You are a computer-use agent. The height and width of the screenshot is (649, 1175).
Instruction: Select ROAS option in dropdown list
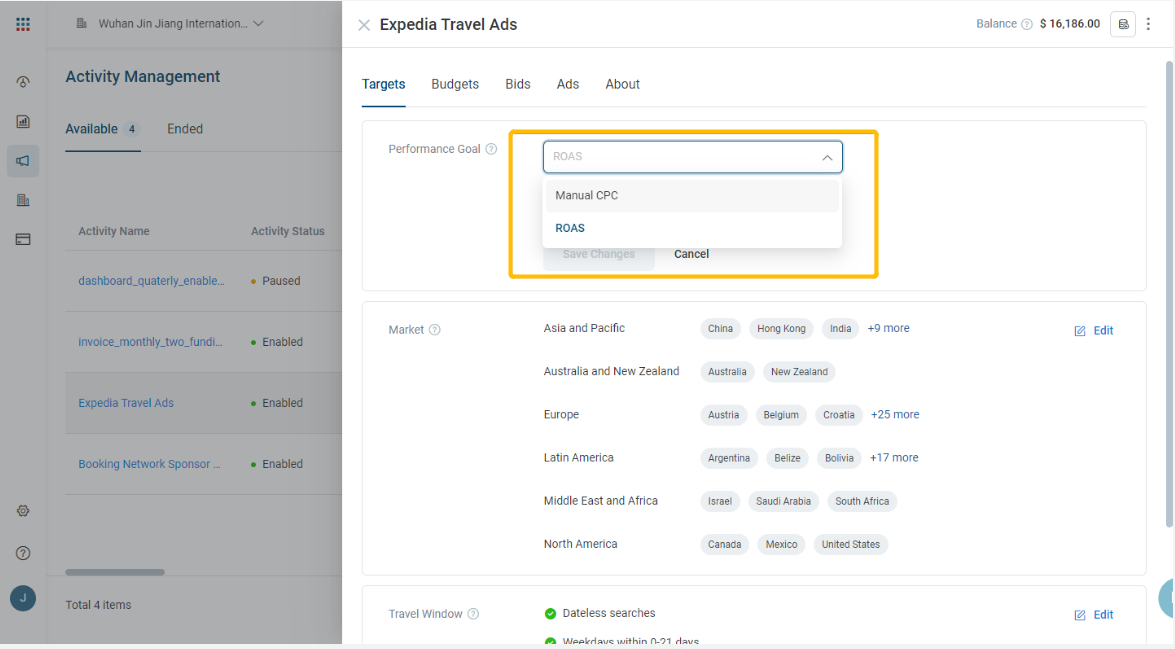[x=692, y=228]
